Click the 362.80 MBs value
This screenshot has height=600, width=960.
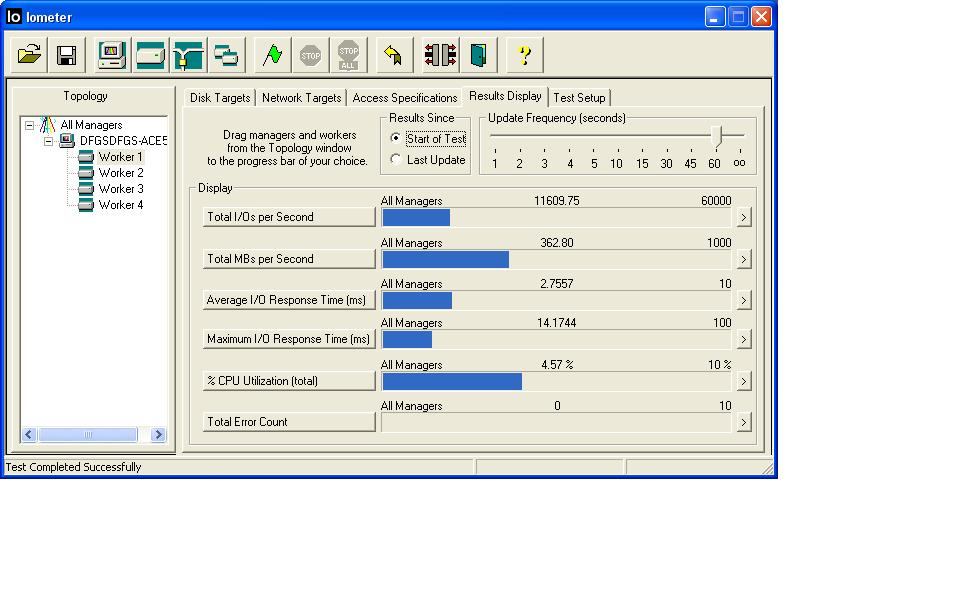[x=557, y=243]
